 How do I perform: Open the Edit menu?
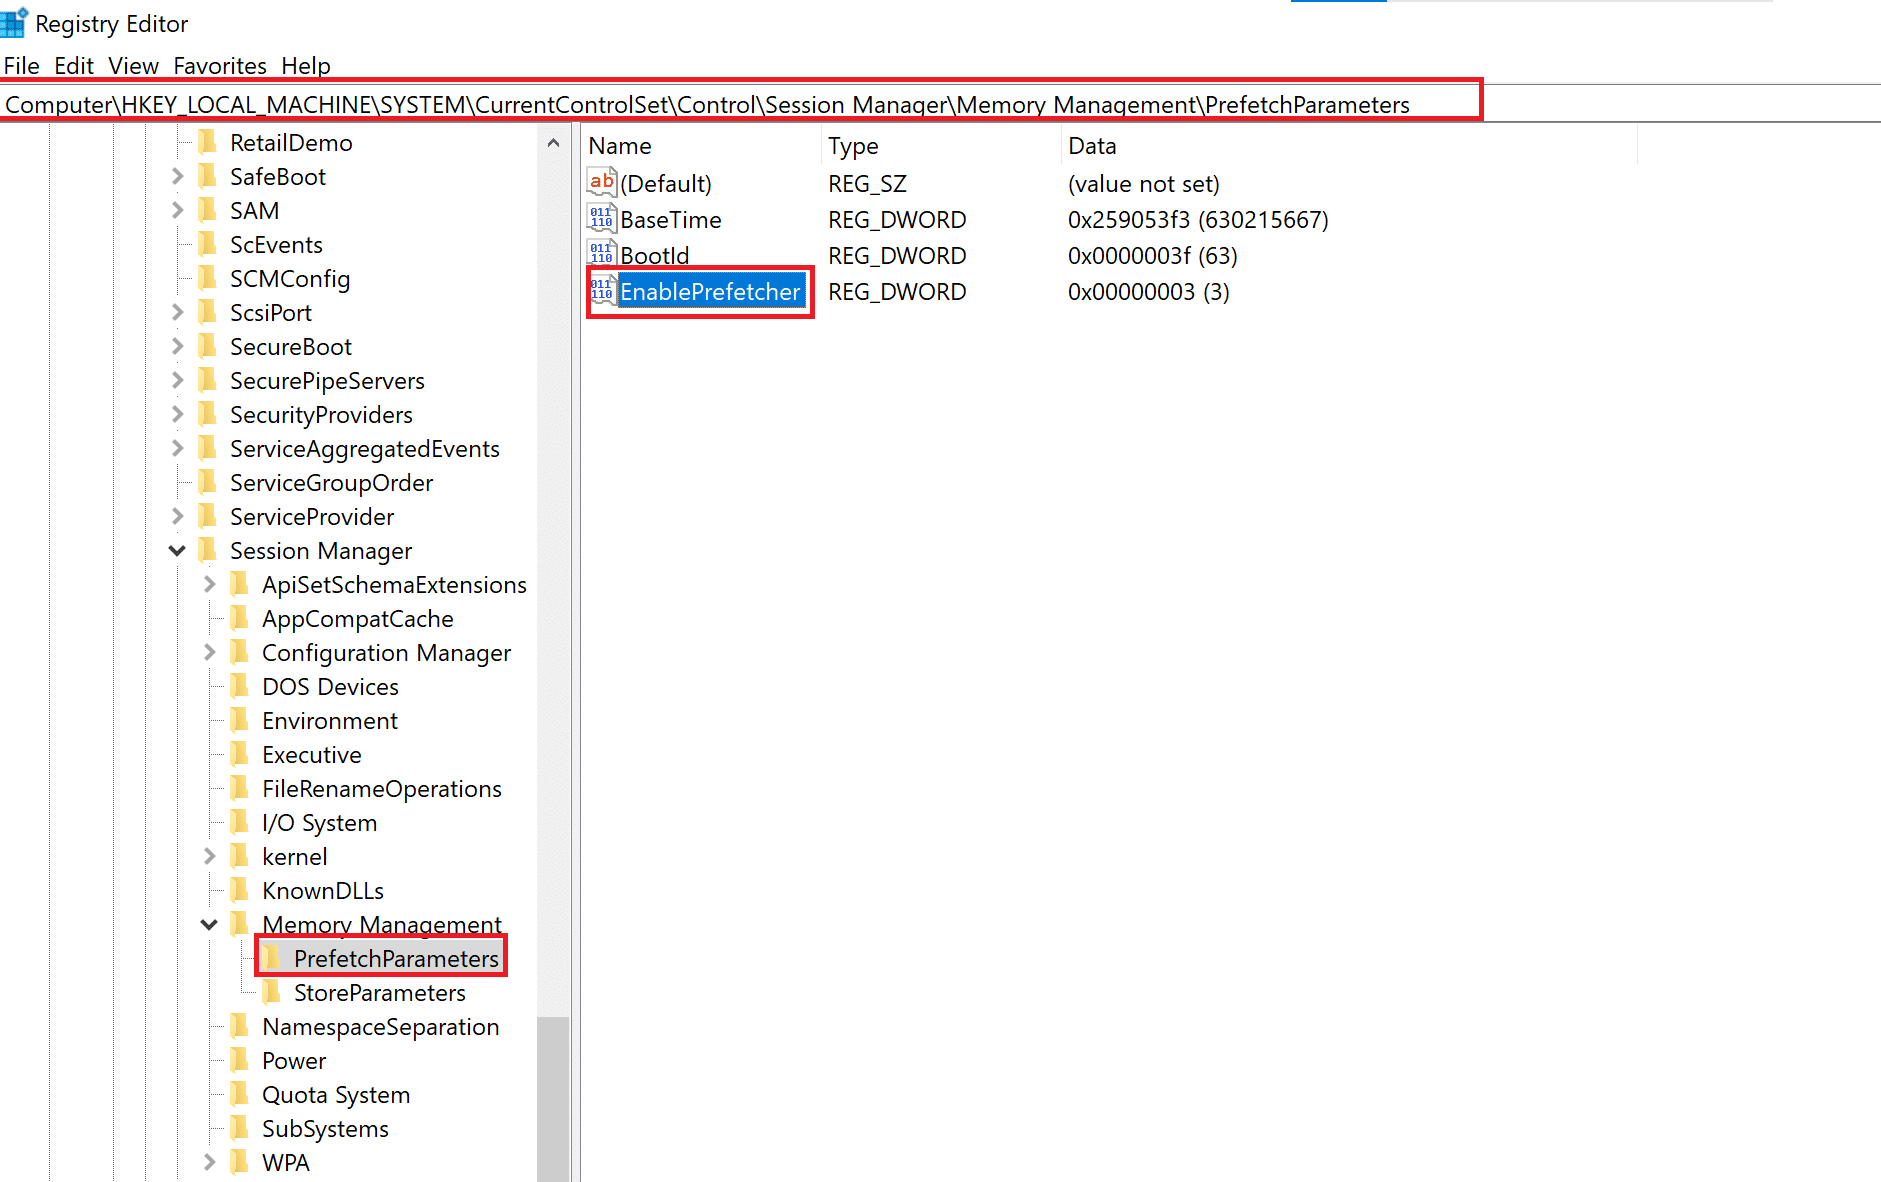(x=73, y=66)
